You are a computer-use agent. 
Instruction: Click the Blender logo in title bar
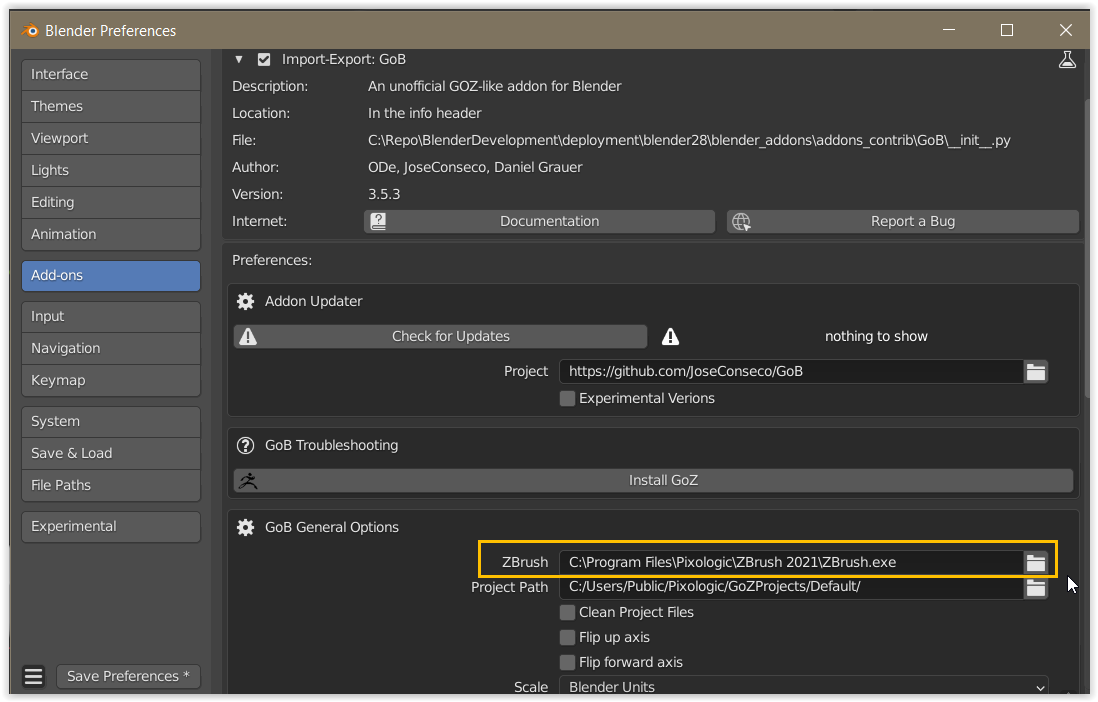point(29,31)
